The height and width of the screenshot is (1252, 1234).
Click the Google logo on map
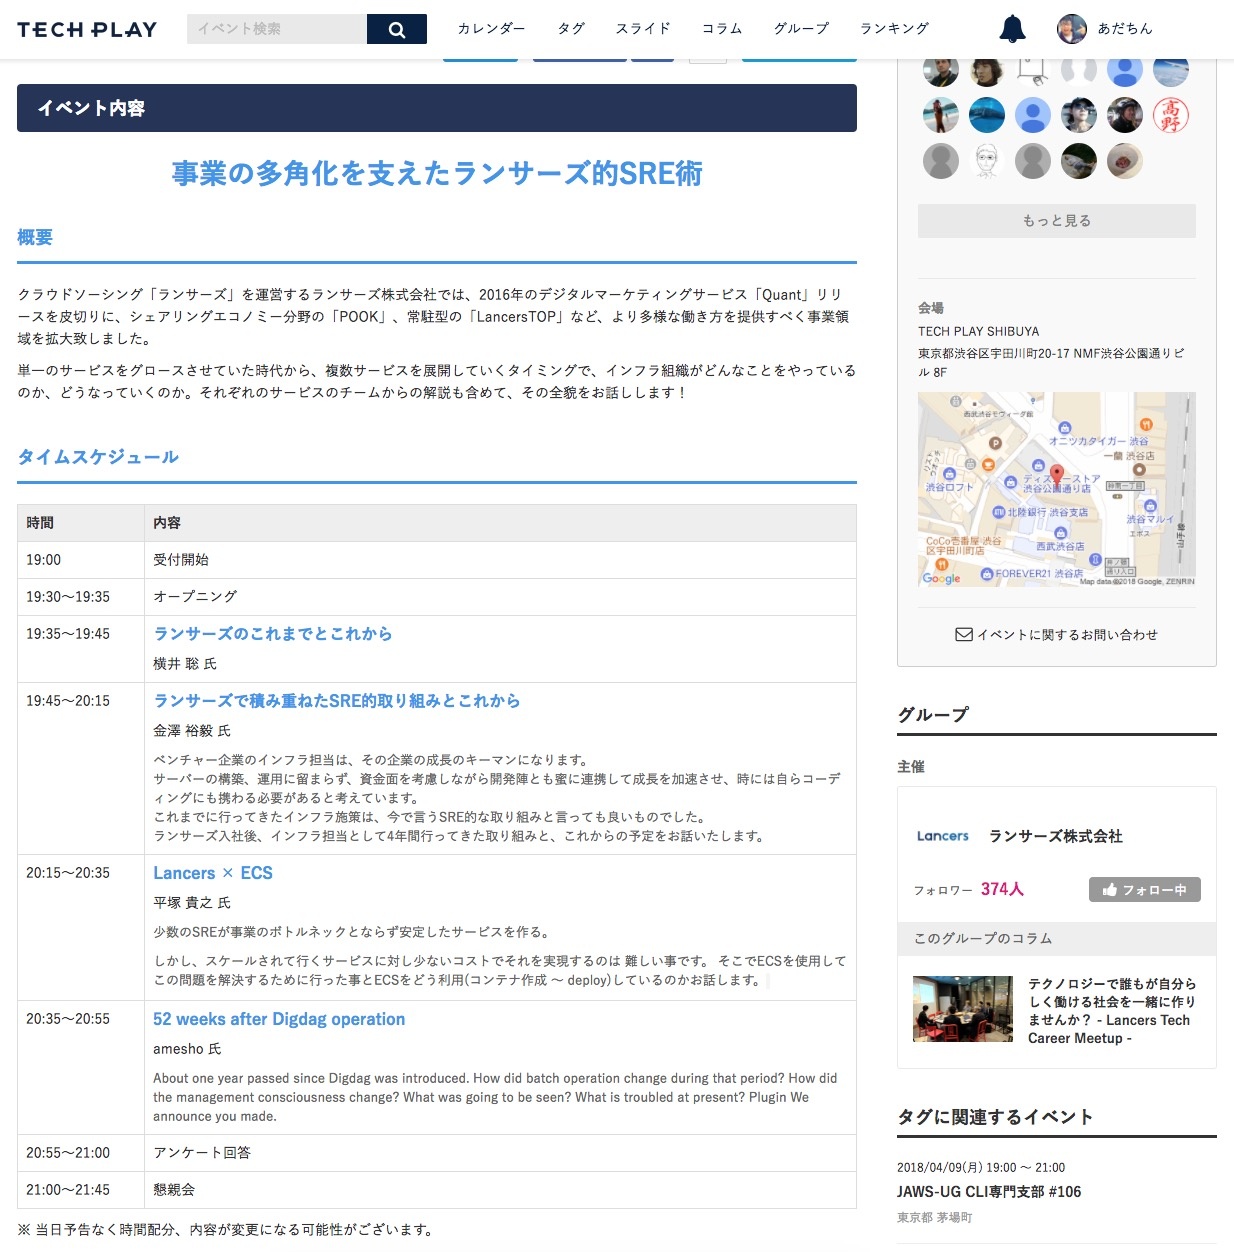(941, 578)
